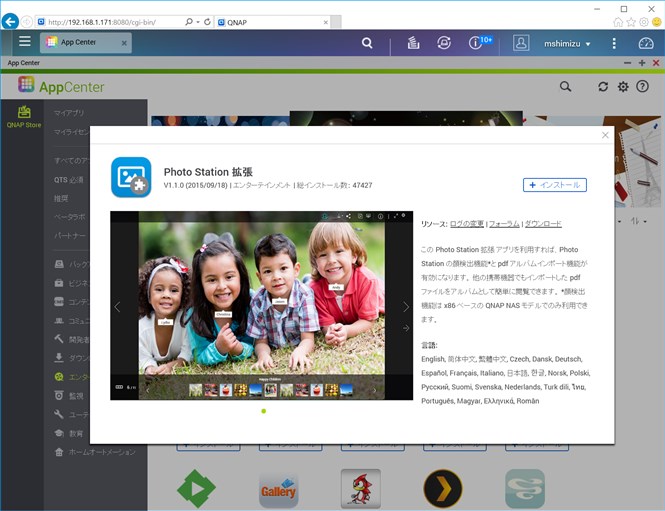Viewport: 665px width, 511px height.
Task: Minimize the App Center inner window
Action: pos(628,63)
